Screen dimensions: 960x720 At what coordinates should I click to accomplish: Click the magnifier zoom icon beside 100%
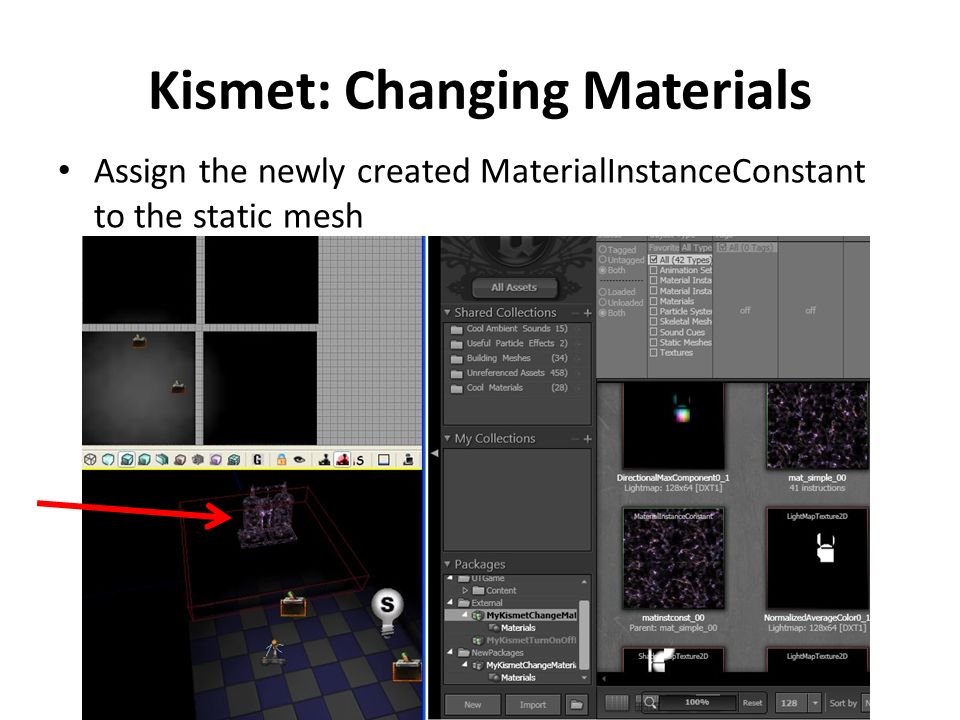[x=650, y=702]
